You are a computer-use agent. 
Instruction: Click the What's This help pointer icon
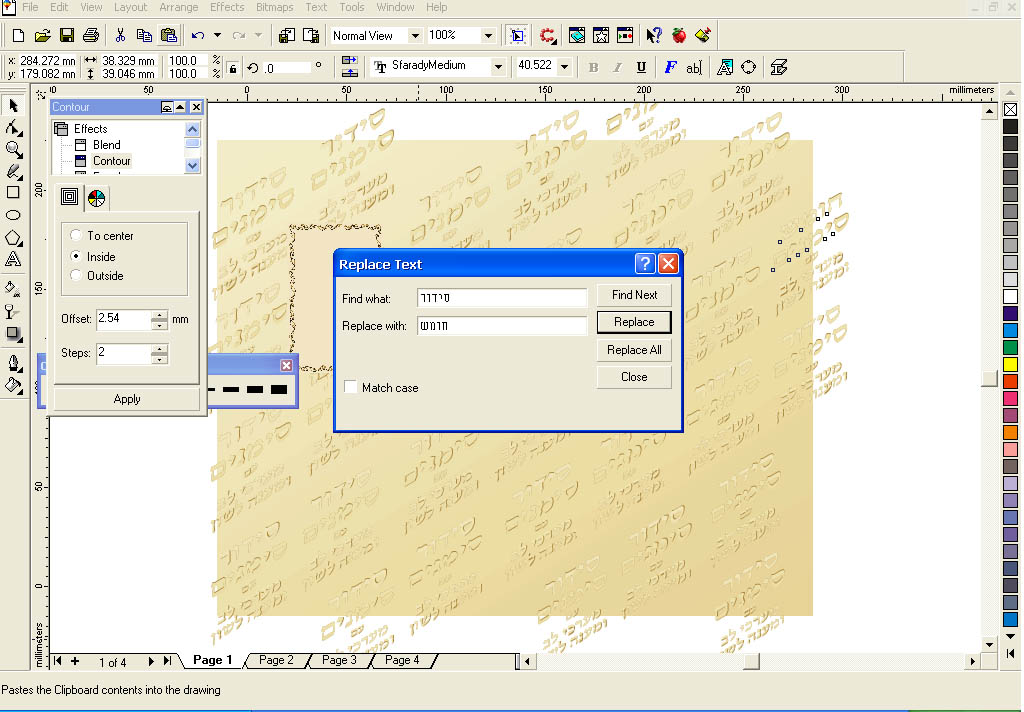point(654,36)
